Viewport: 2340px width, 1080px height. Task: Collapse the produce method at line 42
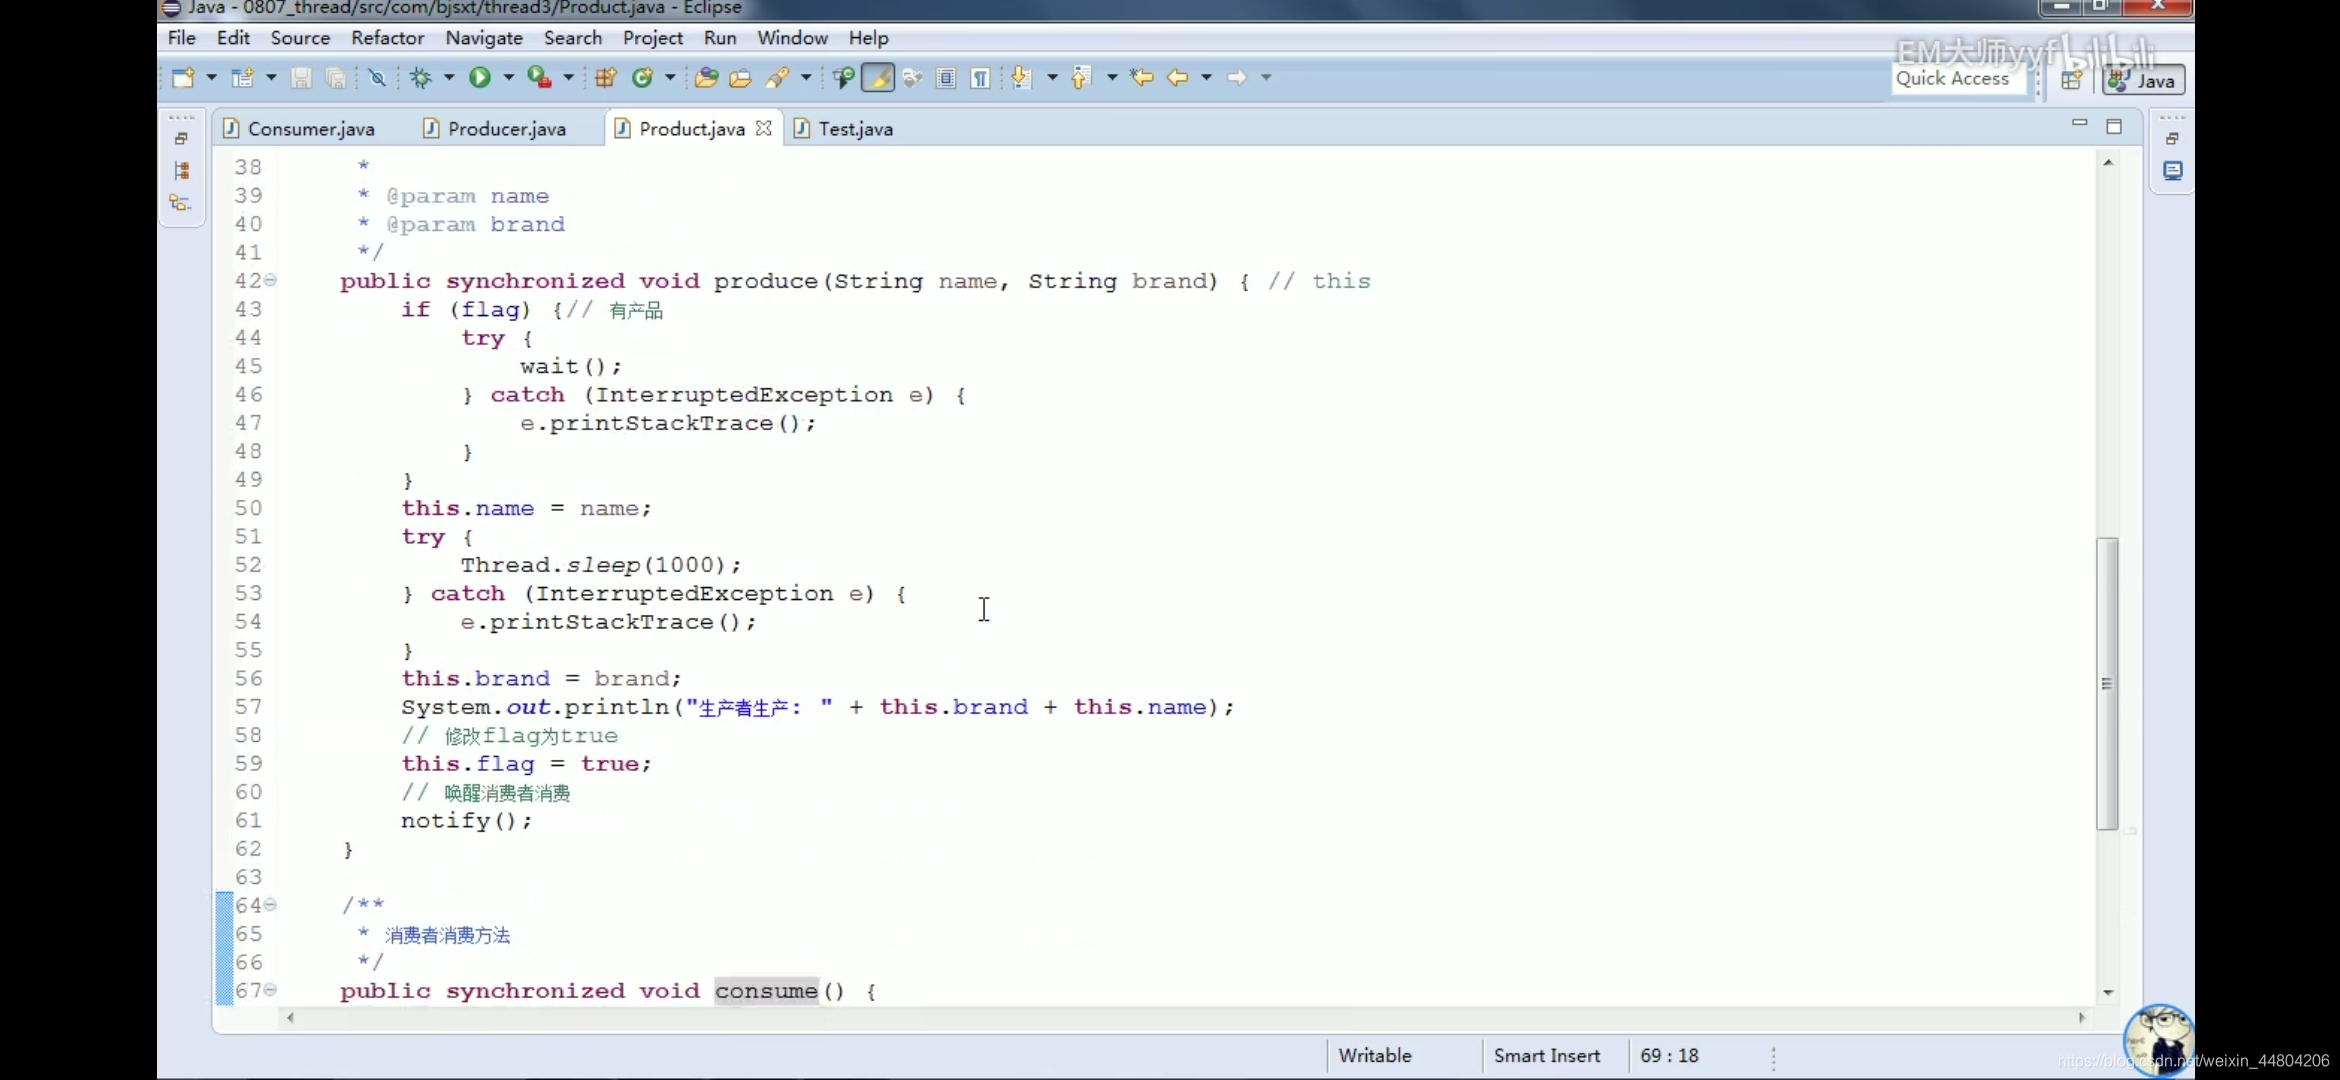pyautogui.click(x=271, y=281)
